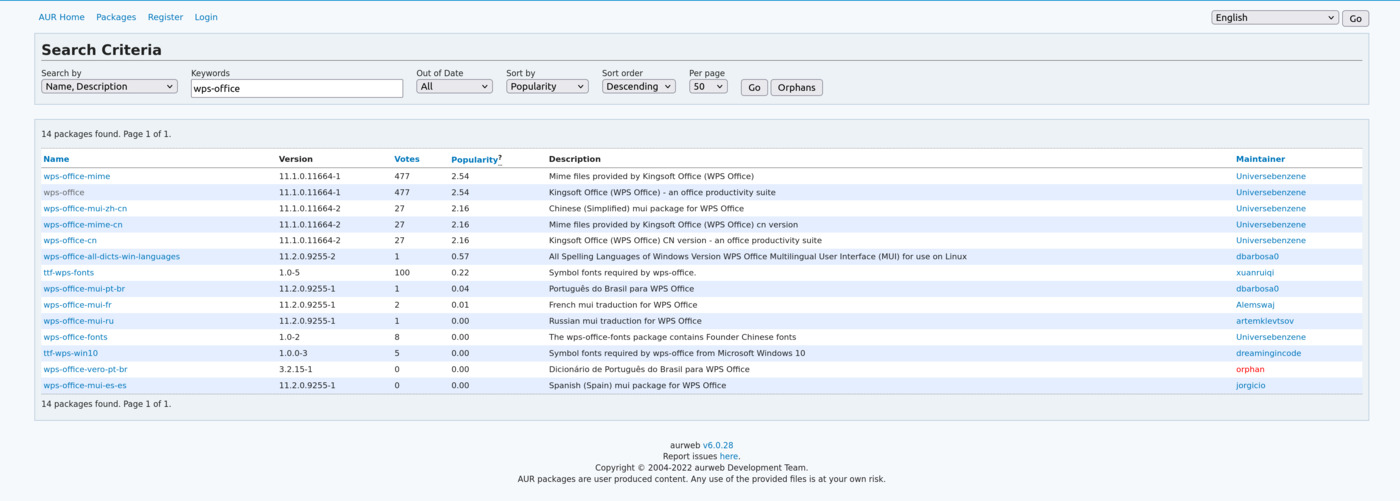Open the Register page

[165, 17]
